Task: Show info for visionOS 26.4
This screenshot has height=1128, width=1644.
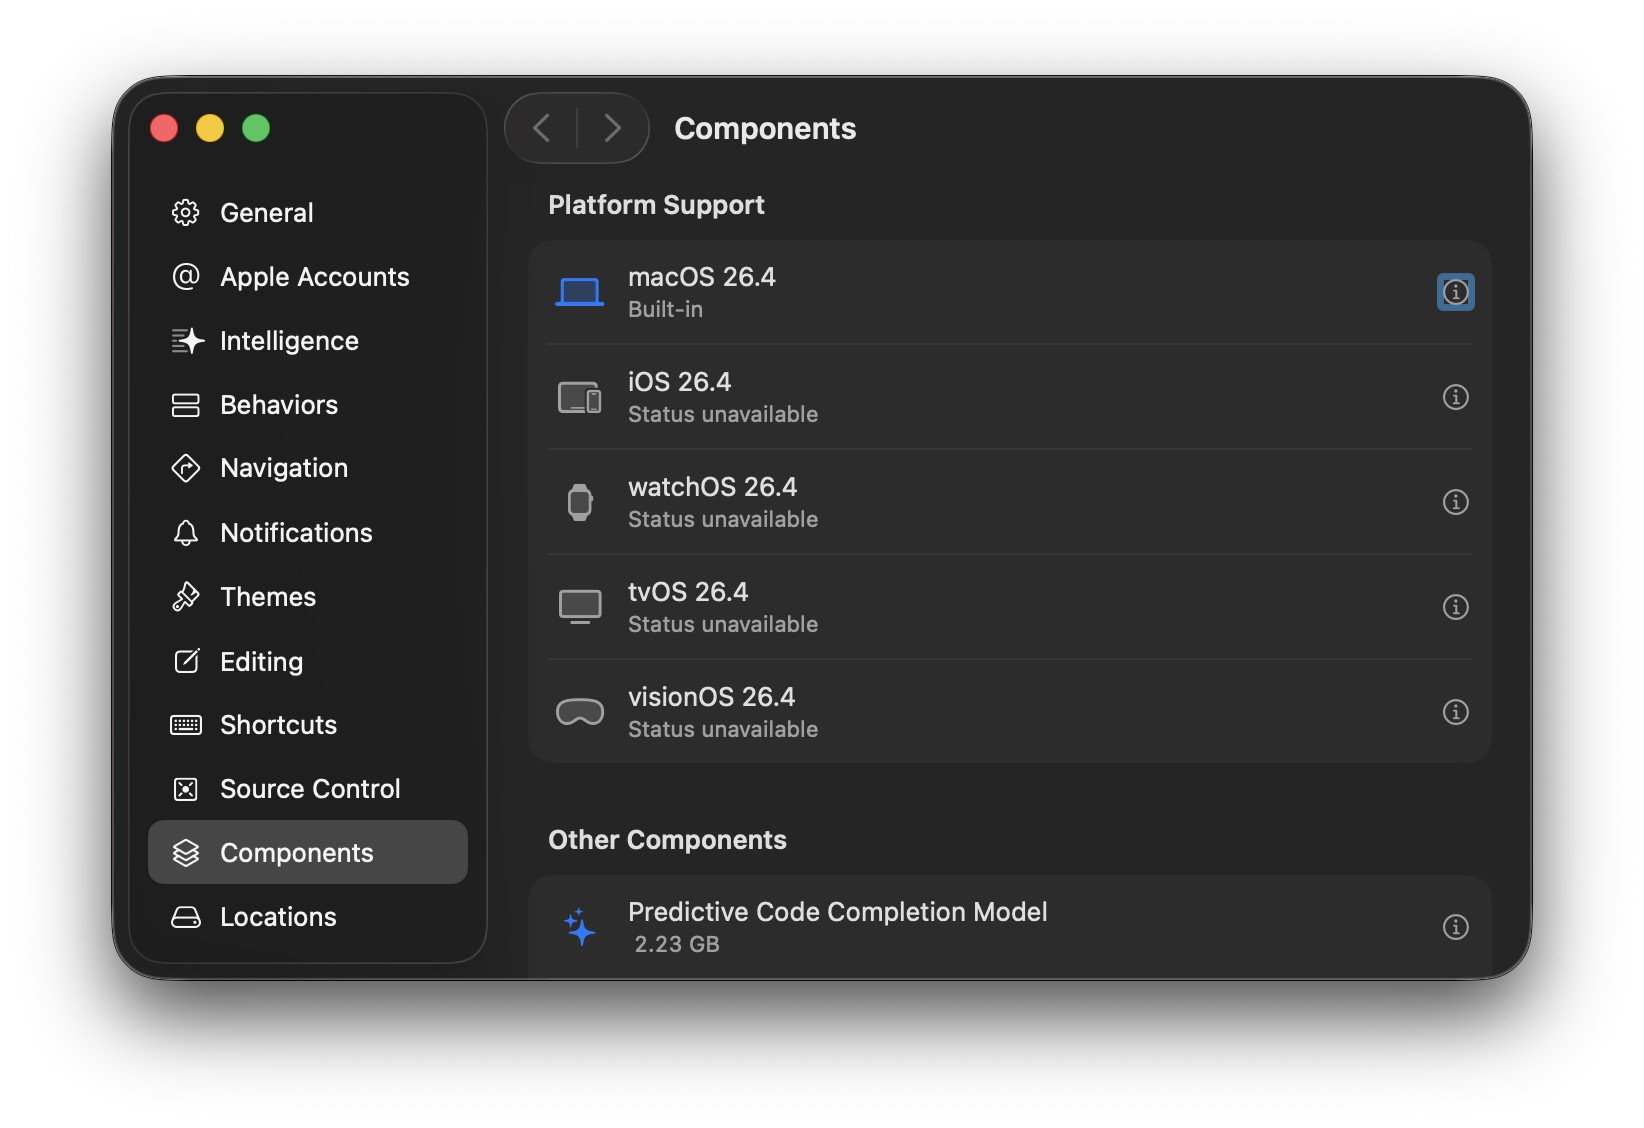Action: point(1456,712)
